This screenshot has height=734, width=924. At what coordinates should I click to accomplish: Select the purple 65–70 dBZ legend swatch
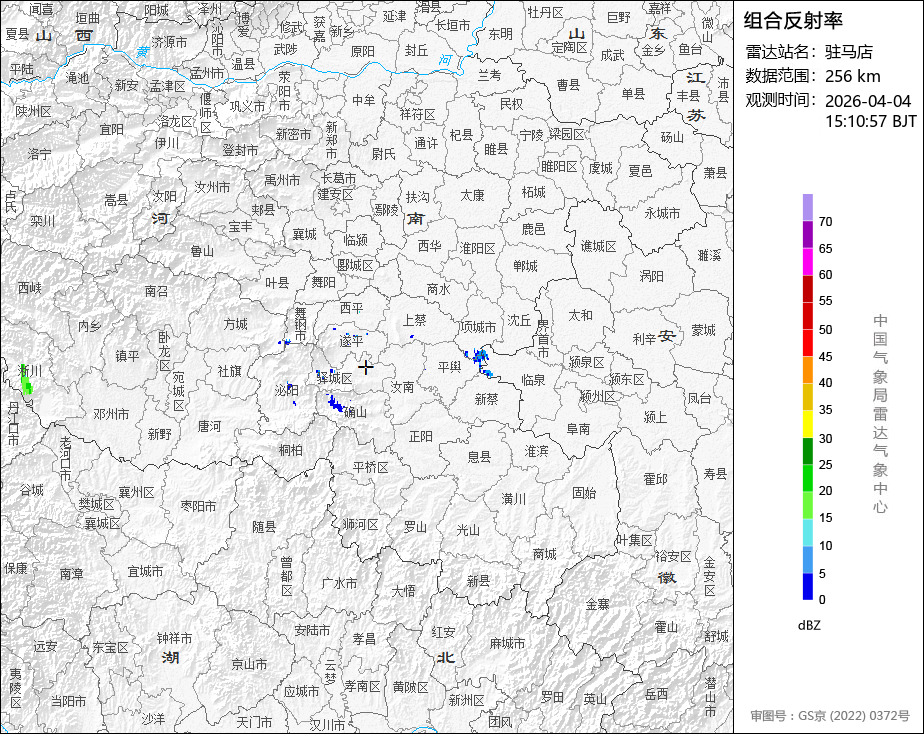click(807, 234)
